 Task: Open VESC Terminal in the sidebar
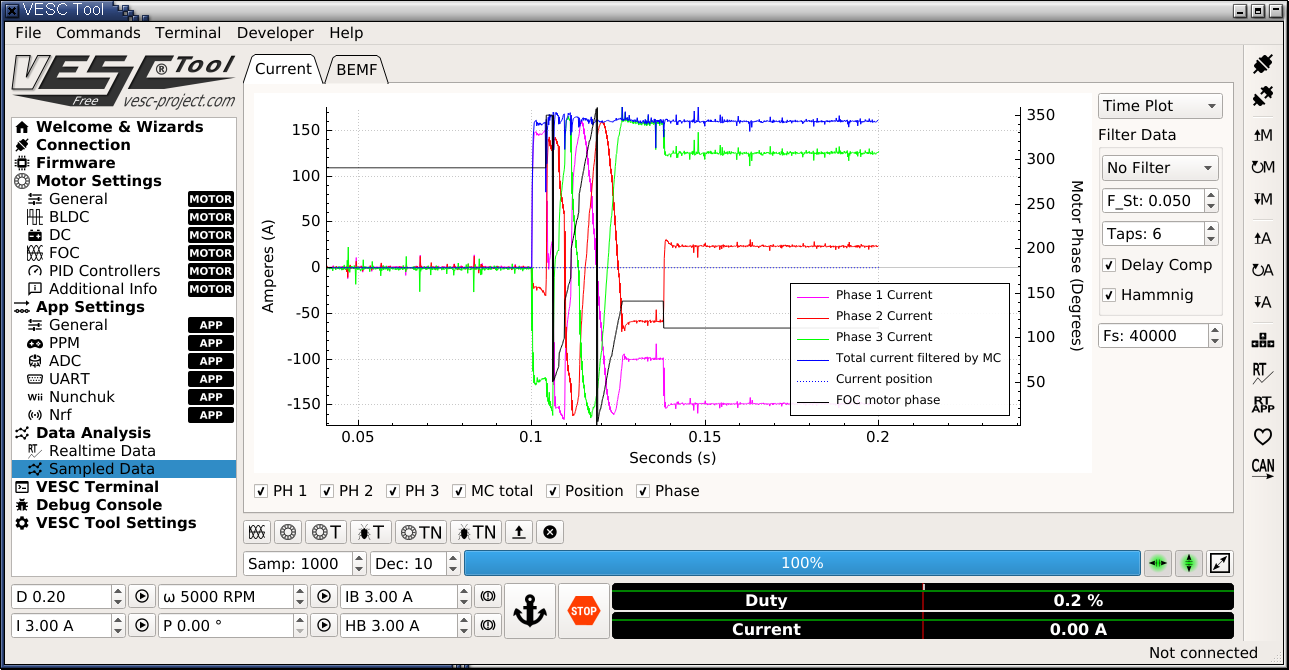pyautogui.click(x=124, y=487)
